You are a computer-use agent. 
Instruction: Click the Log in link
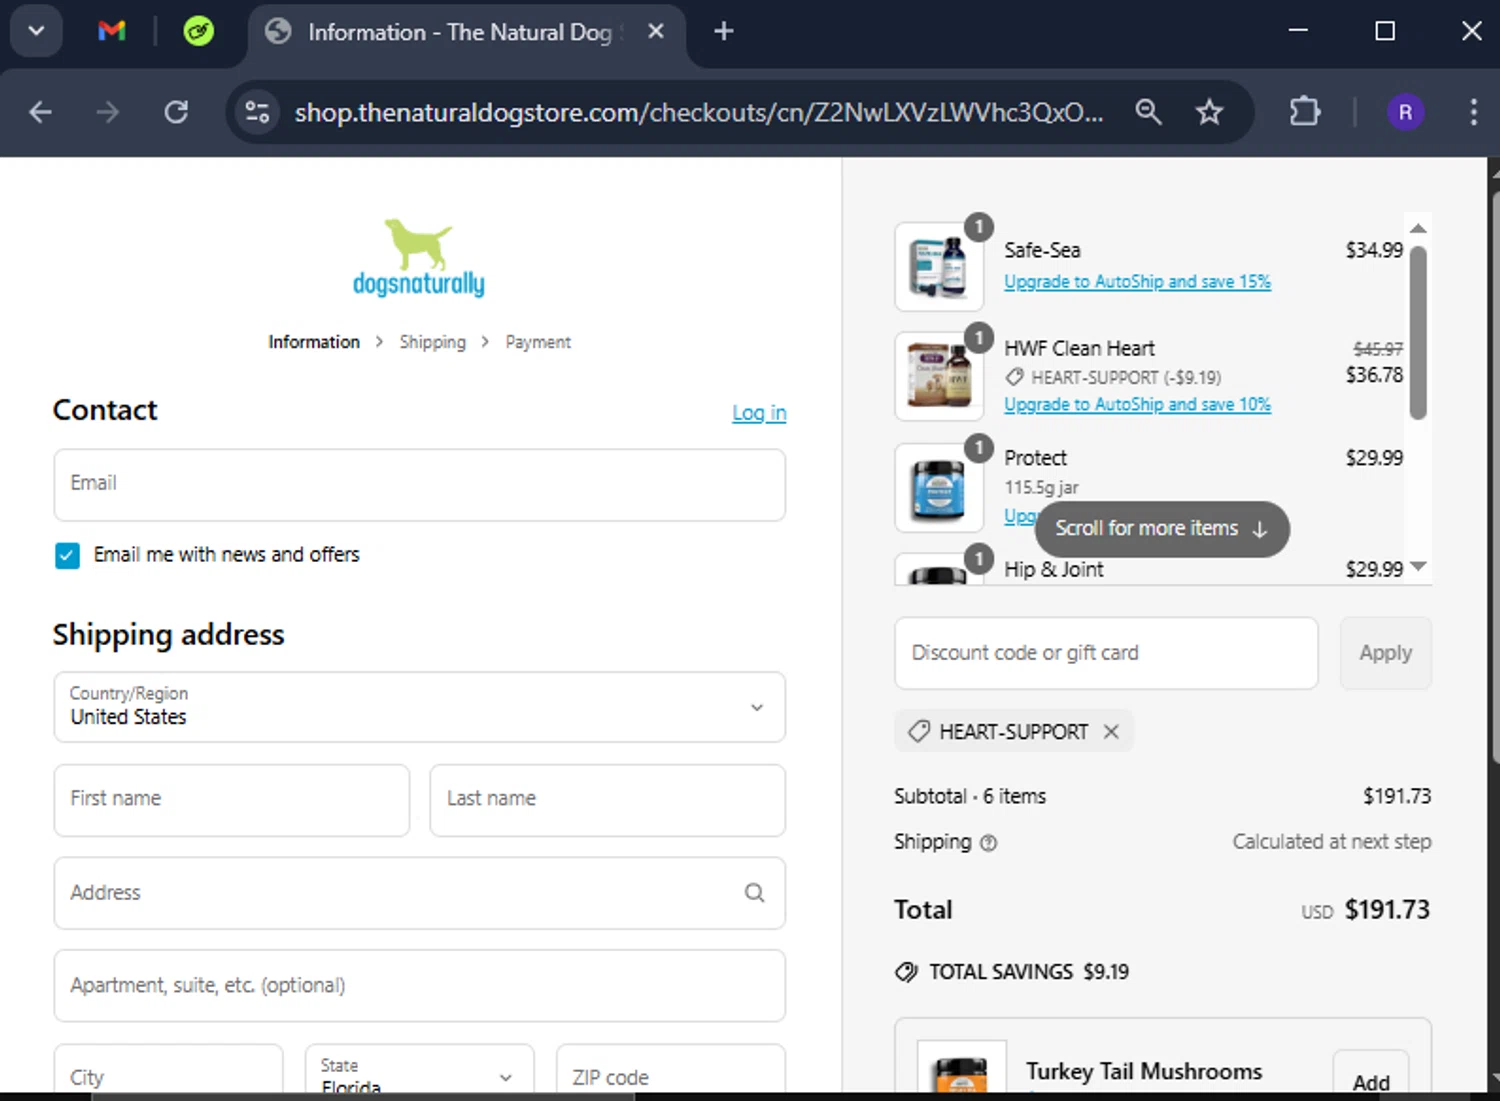click(x=759, y=413)
